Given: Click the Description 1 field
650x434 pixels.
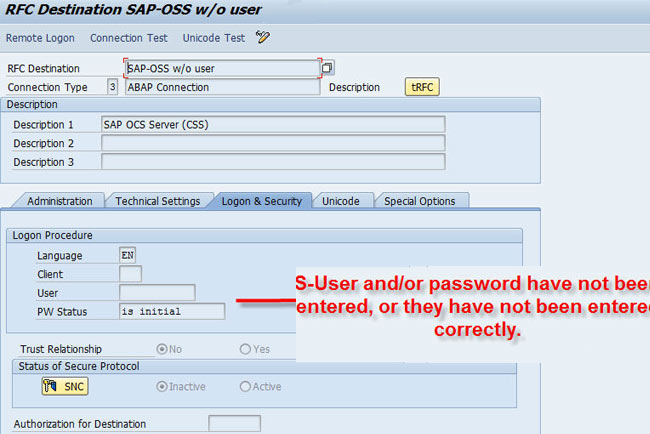Looking at the screenshot, I should click(273, 124).
